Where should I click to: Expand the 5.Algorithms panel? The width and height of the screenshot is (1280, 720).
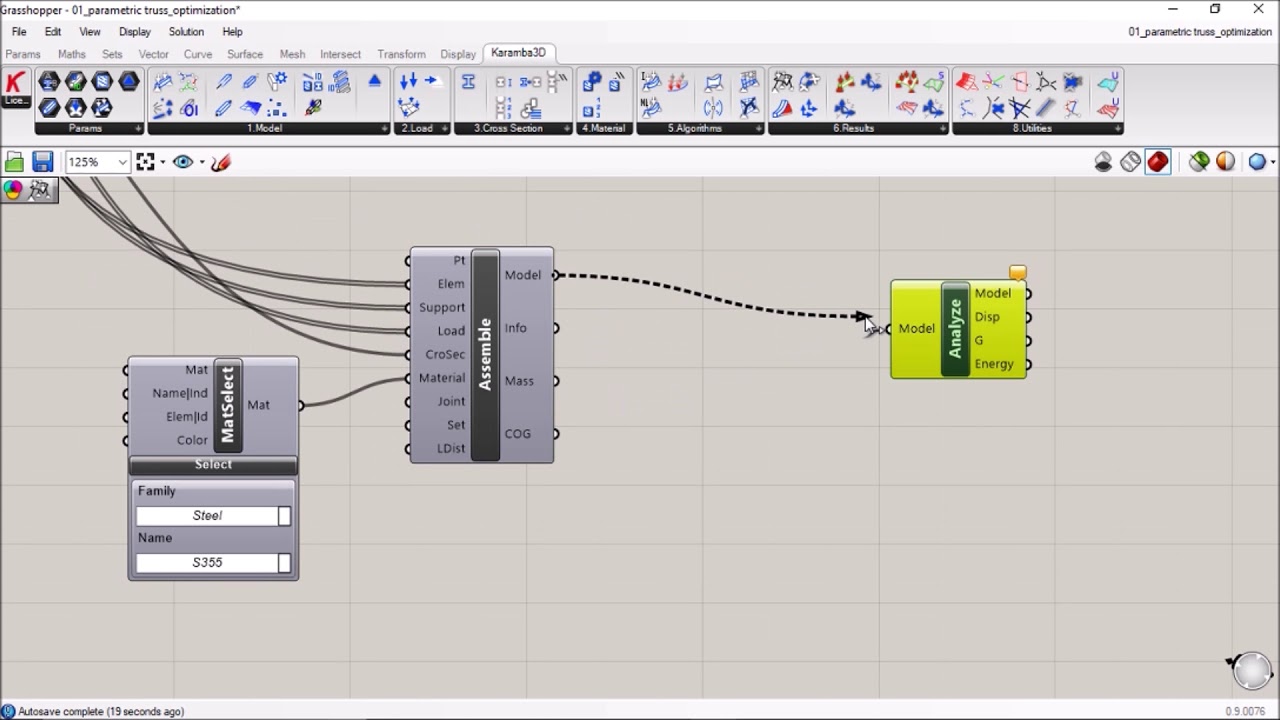[758, 128]
